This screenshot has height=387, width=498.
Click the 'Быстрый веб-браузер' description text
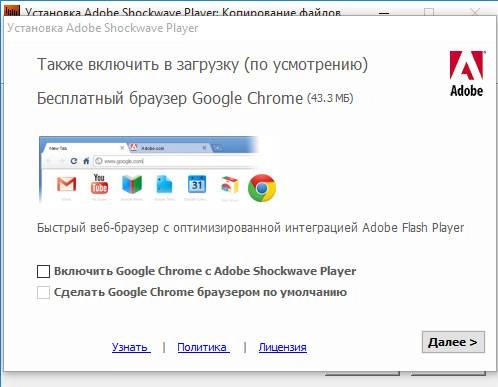[250, 228]
